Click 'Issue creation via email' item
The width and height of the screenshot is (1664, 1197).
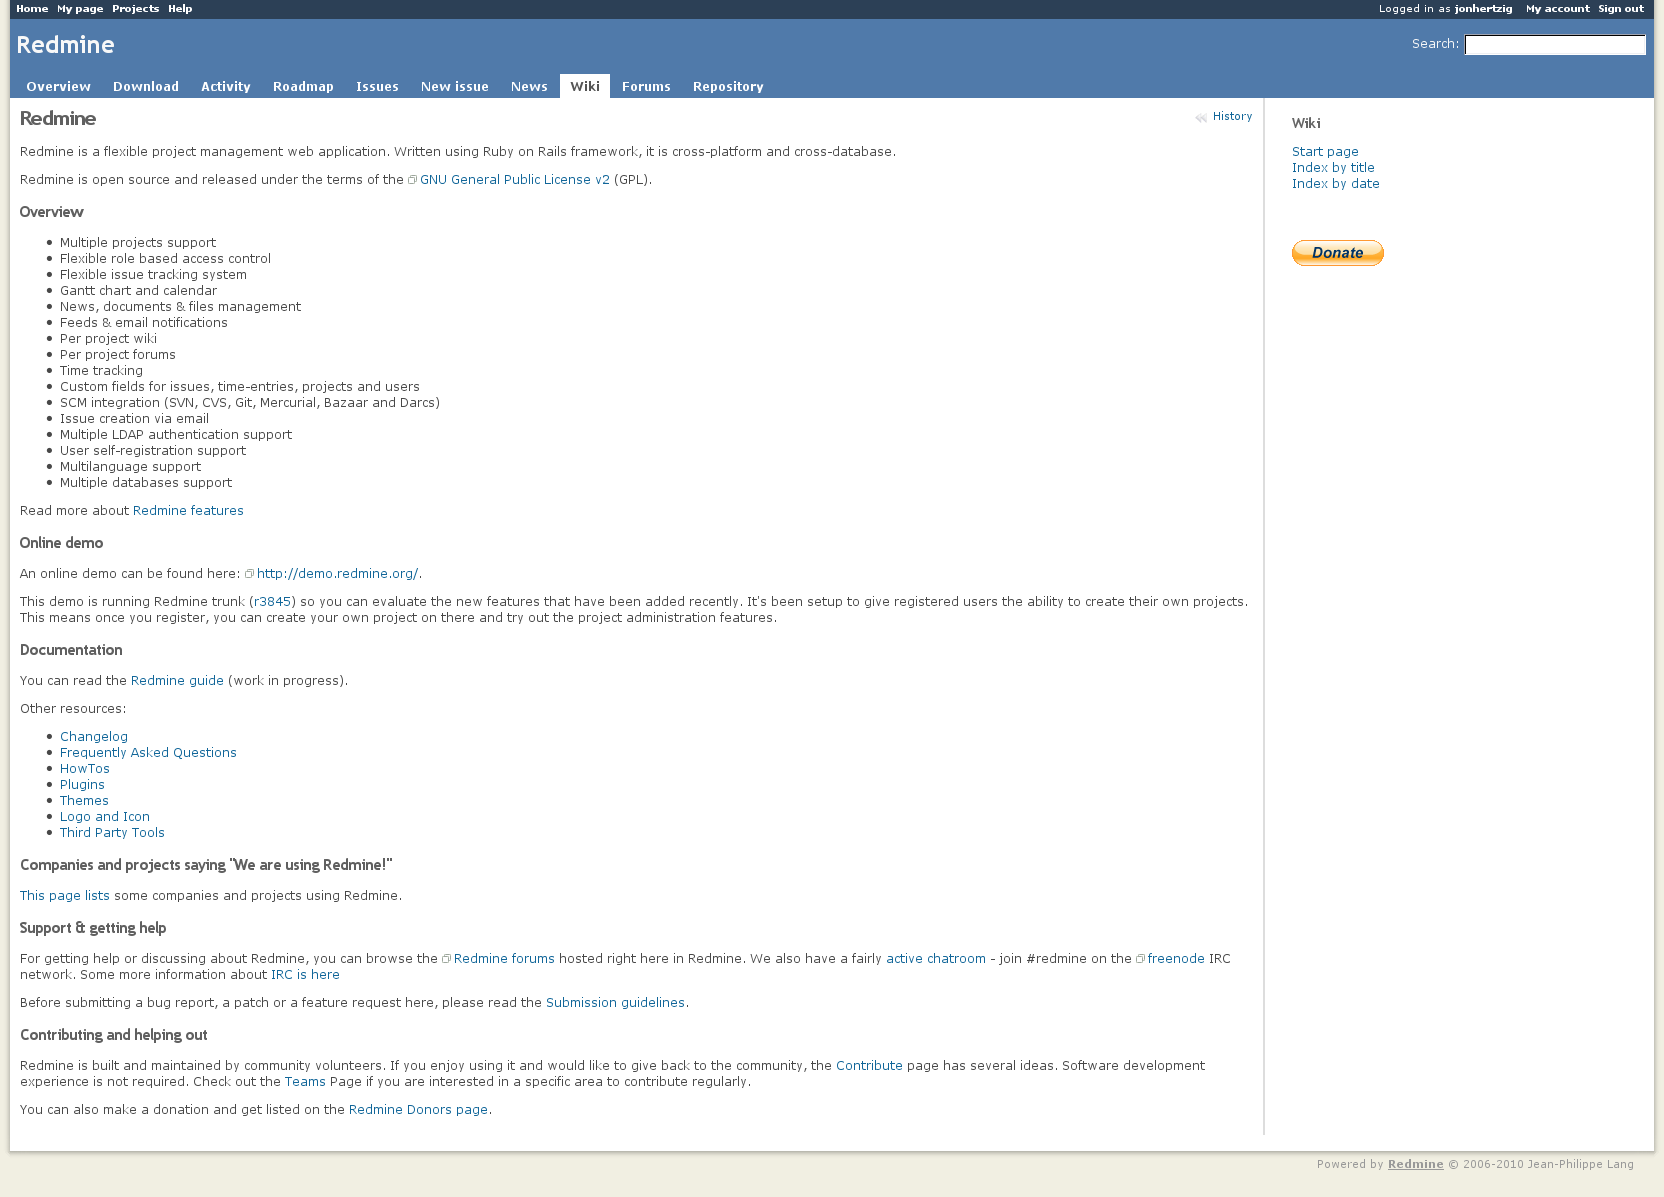pyautogui.click(x=134, y=419)
